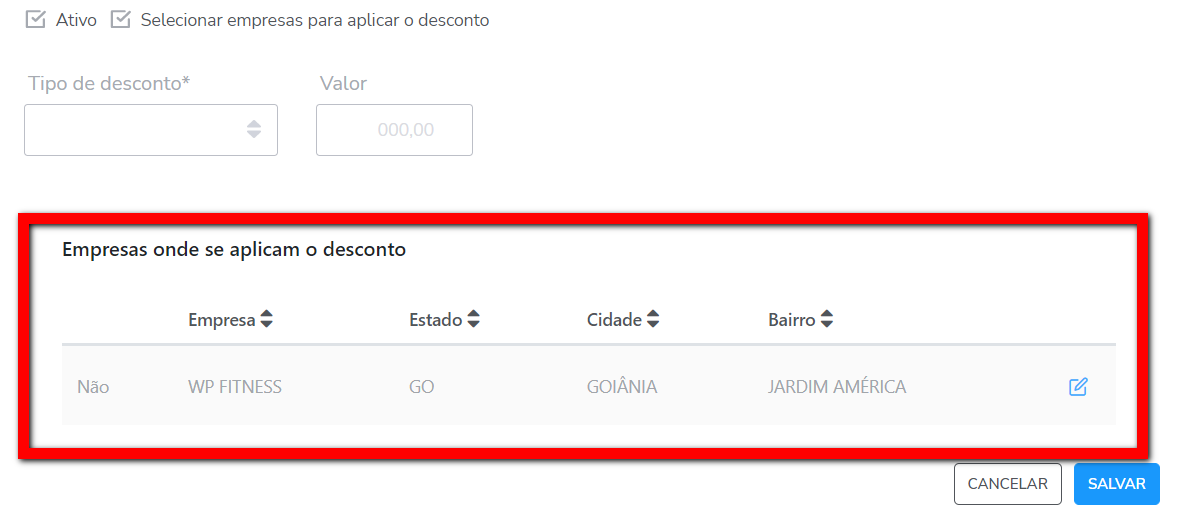Image resolution: width=1179 pixels, height=508 pixels.
Task: Click the Valor input field
Action: (394, 130)
